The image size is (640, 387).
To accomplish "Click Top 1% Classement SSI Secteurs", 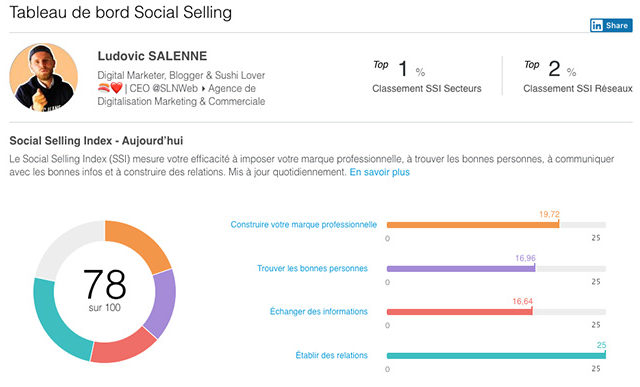I will coord(427,76).
